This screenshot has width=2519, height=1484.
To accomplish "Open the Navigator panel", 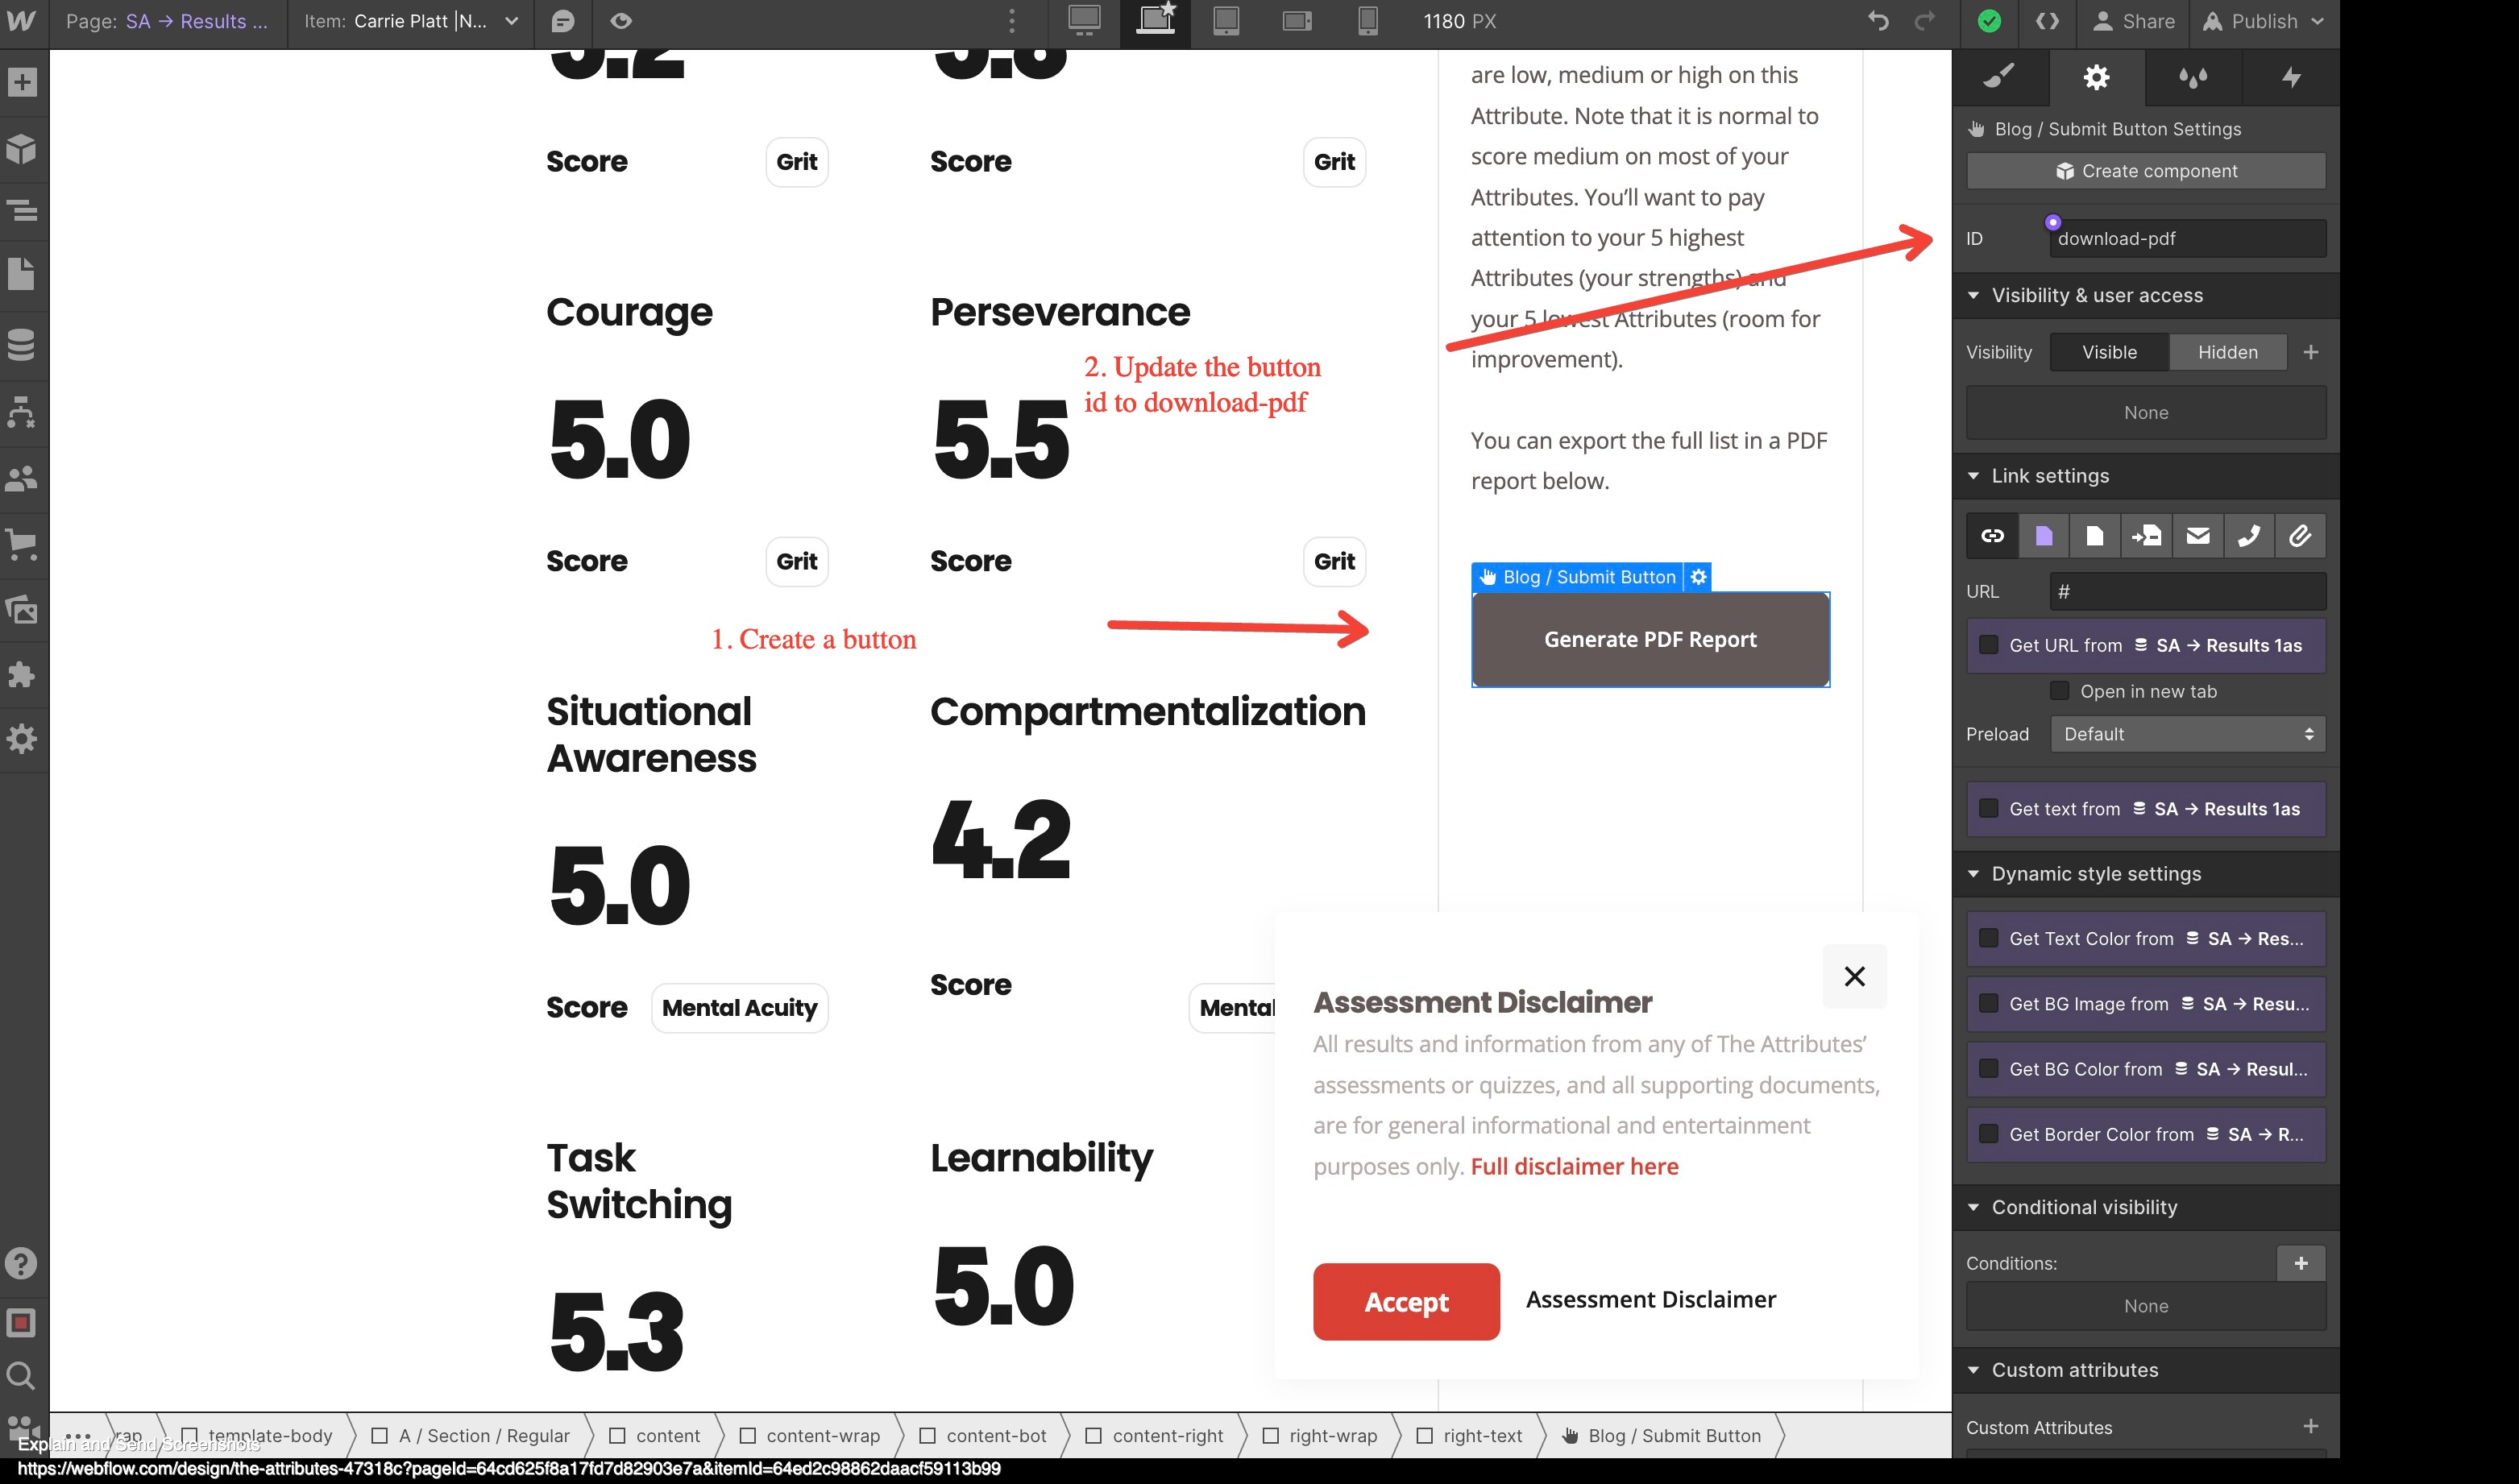I will (x=22, y=212).
